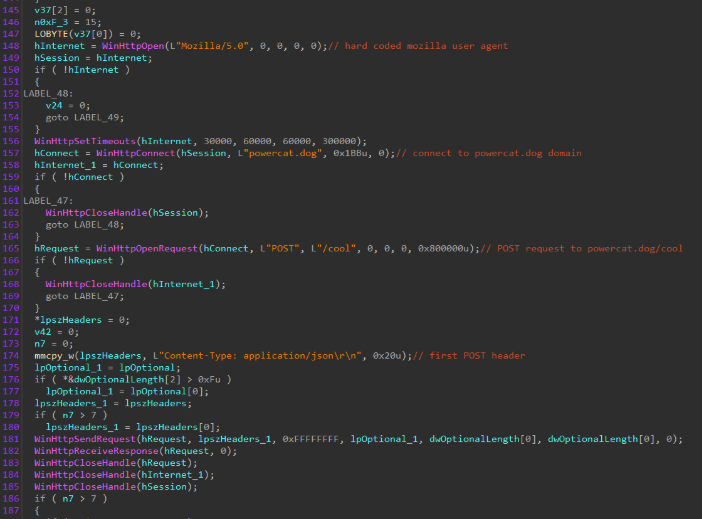Click the hSession = hInternet assignment
702x519 pixels.
point(93,58)
